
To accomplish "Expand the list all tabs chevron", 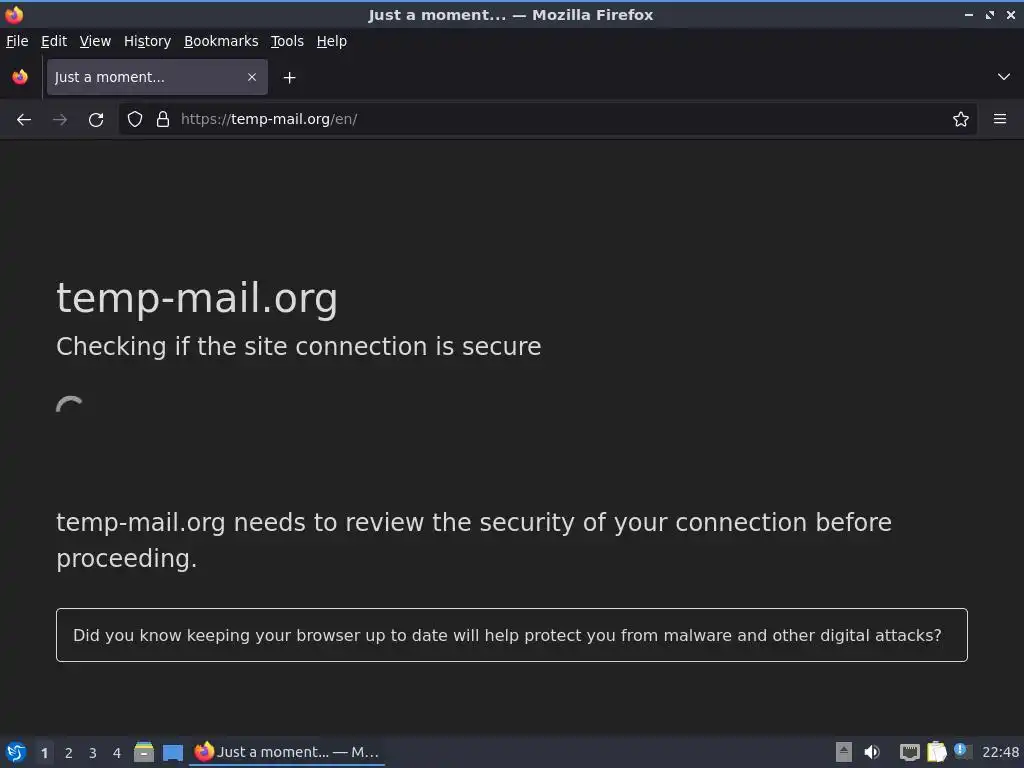I will tap(1004, 77).
